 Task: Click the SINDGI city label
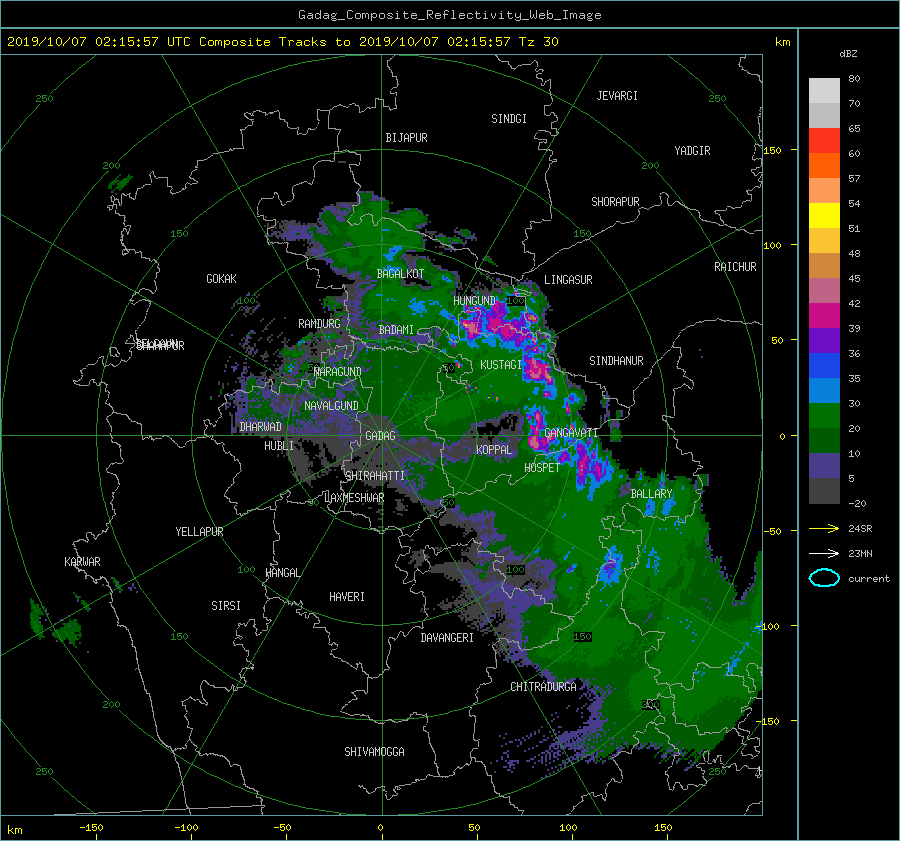click(x=509, y=119)
